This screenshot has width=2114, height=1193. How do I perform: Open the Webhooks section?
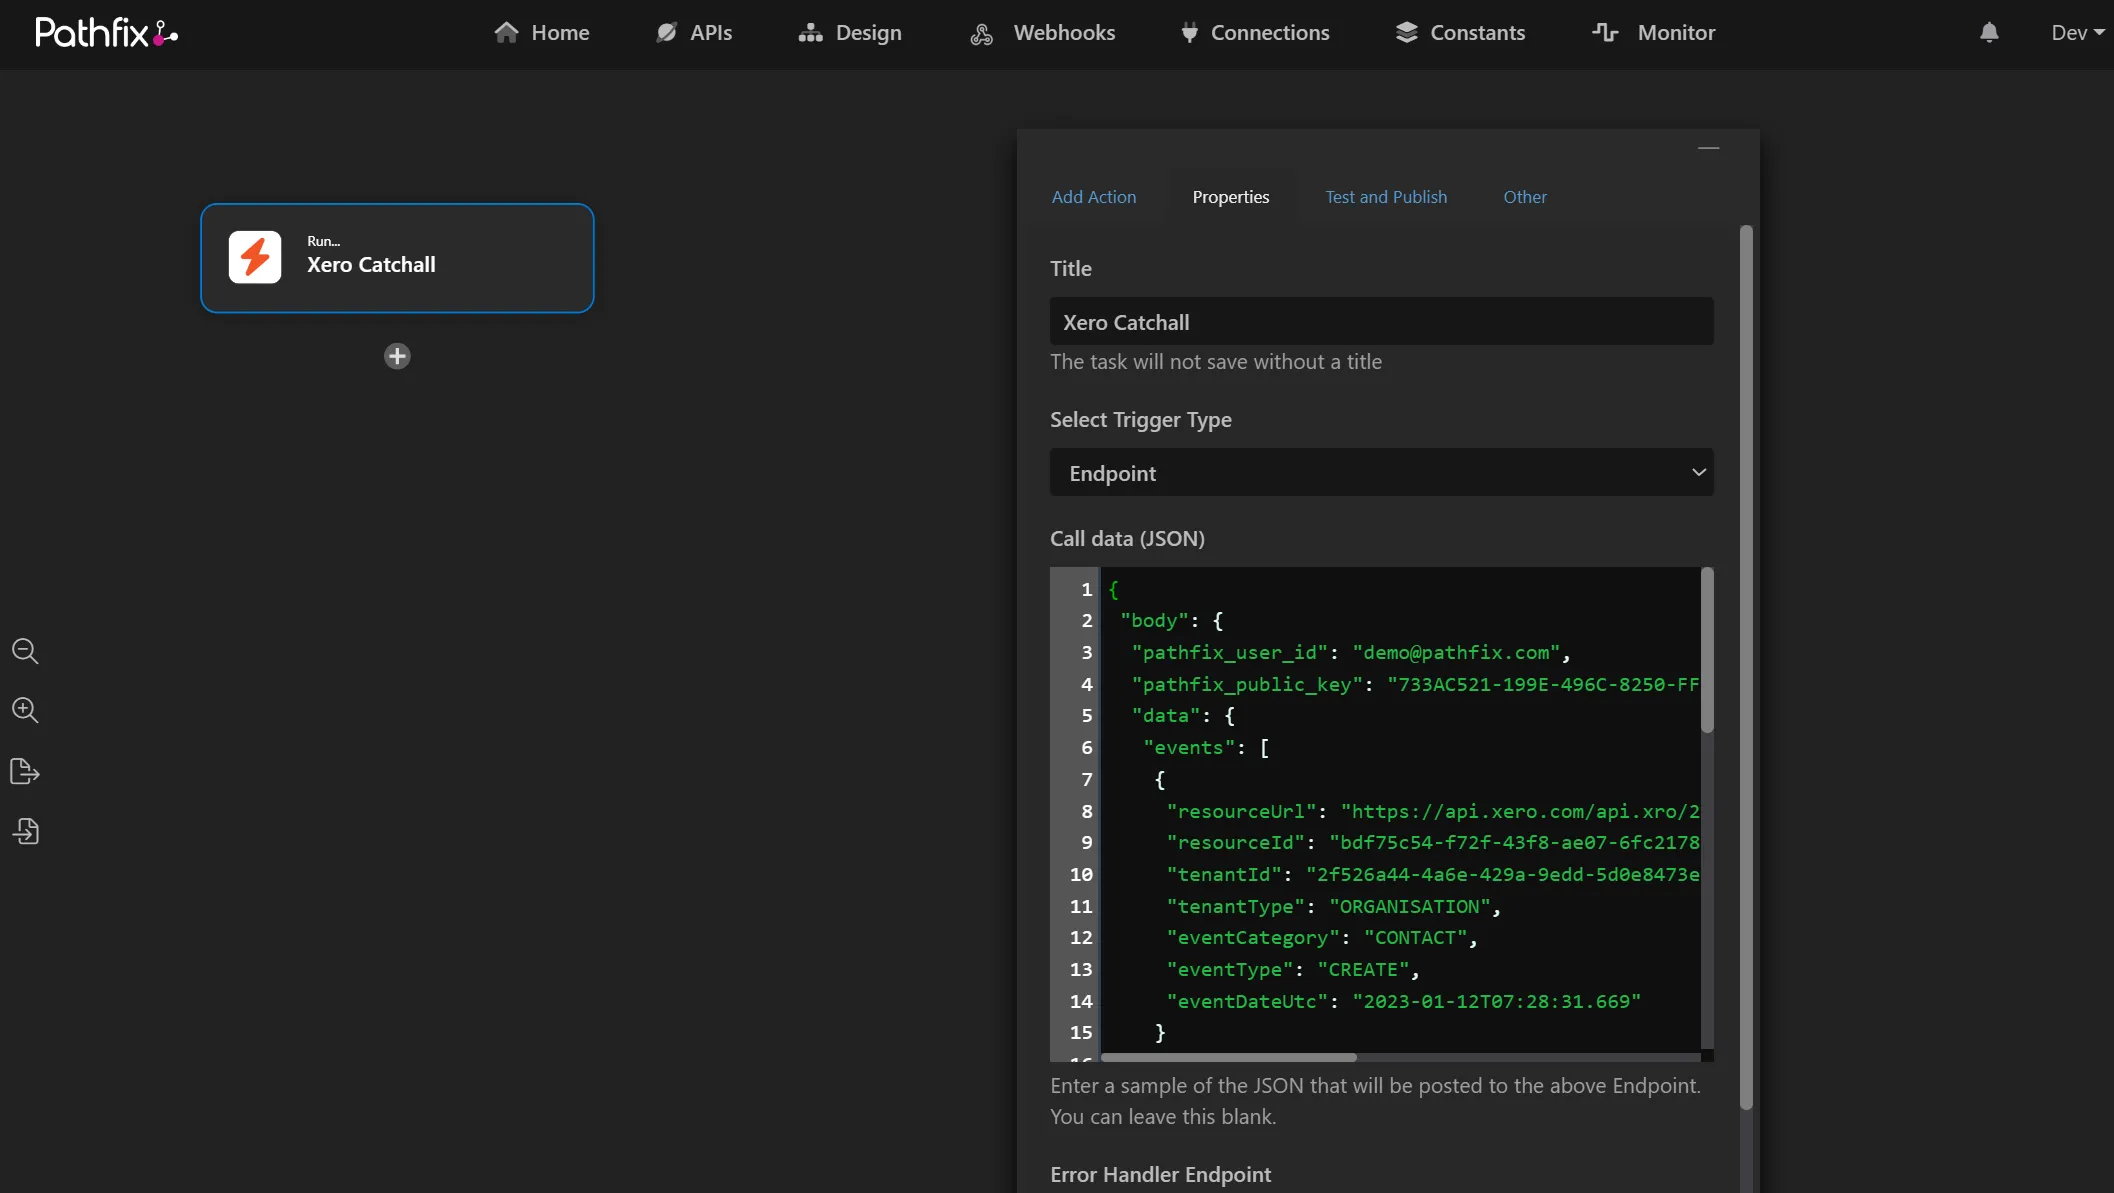click(x=1043, y=33)
